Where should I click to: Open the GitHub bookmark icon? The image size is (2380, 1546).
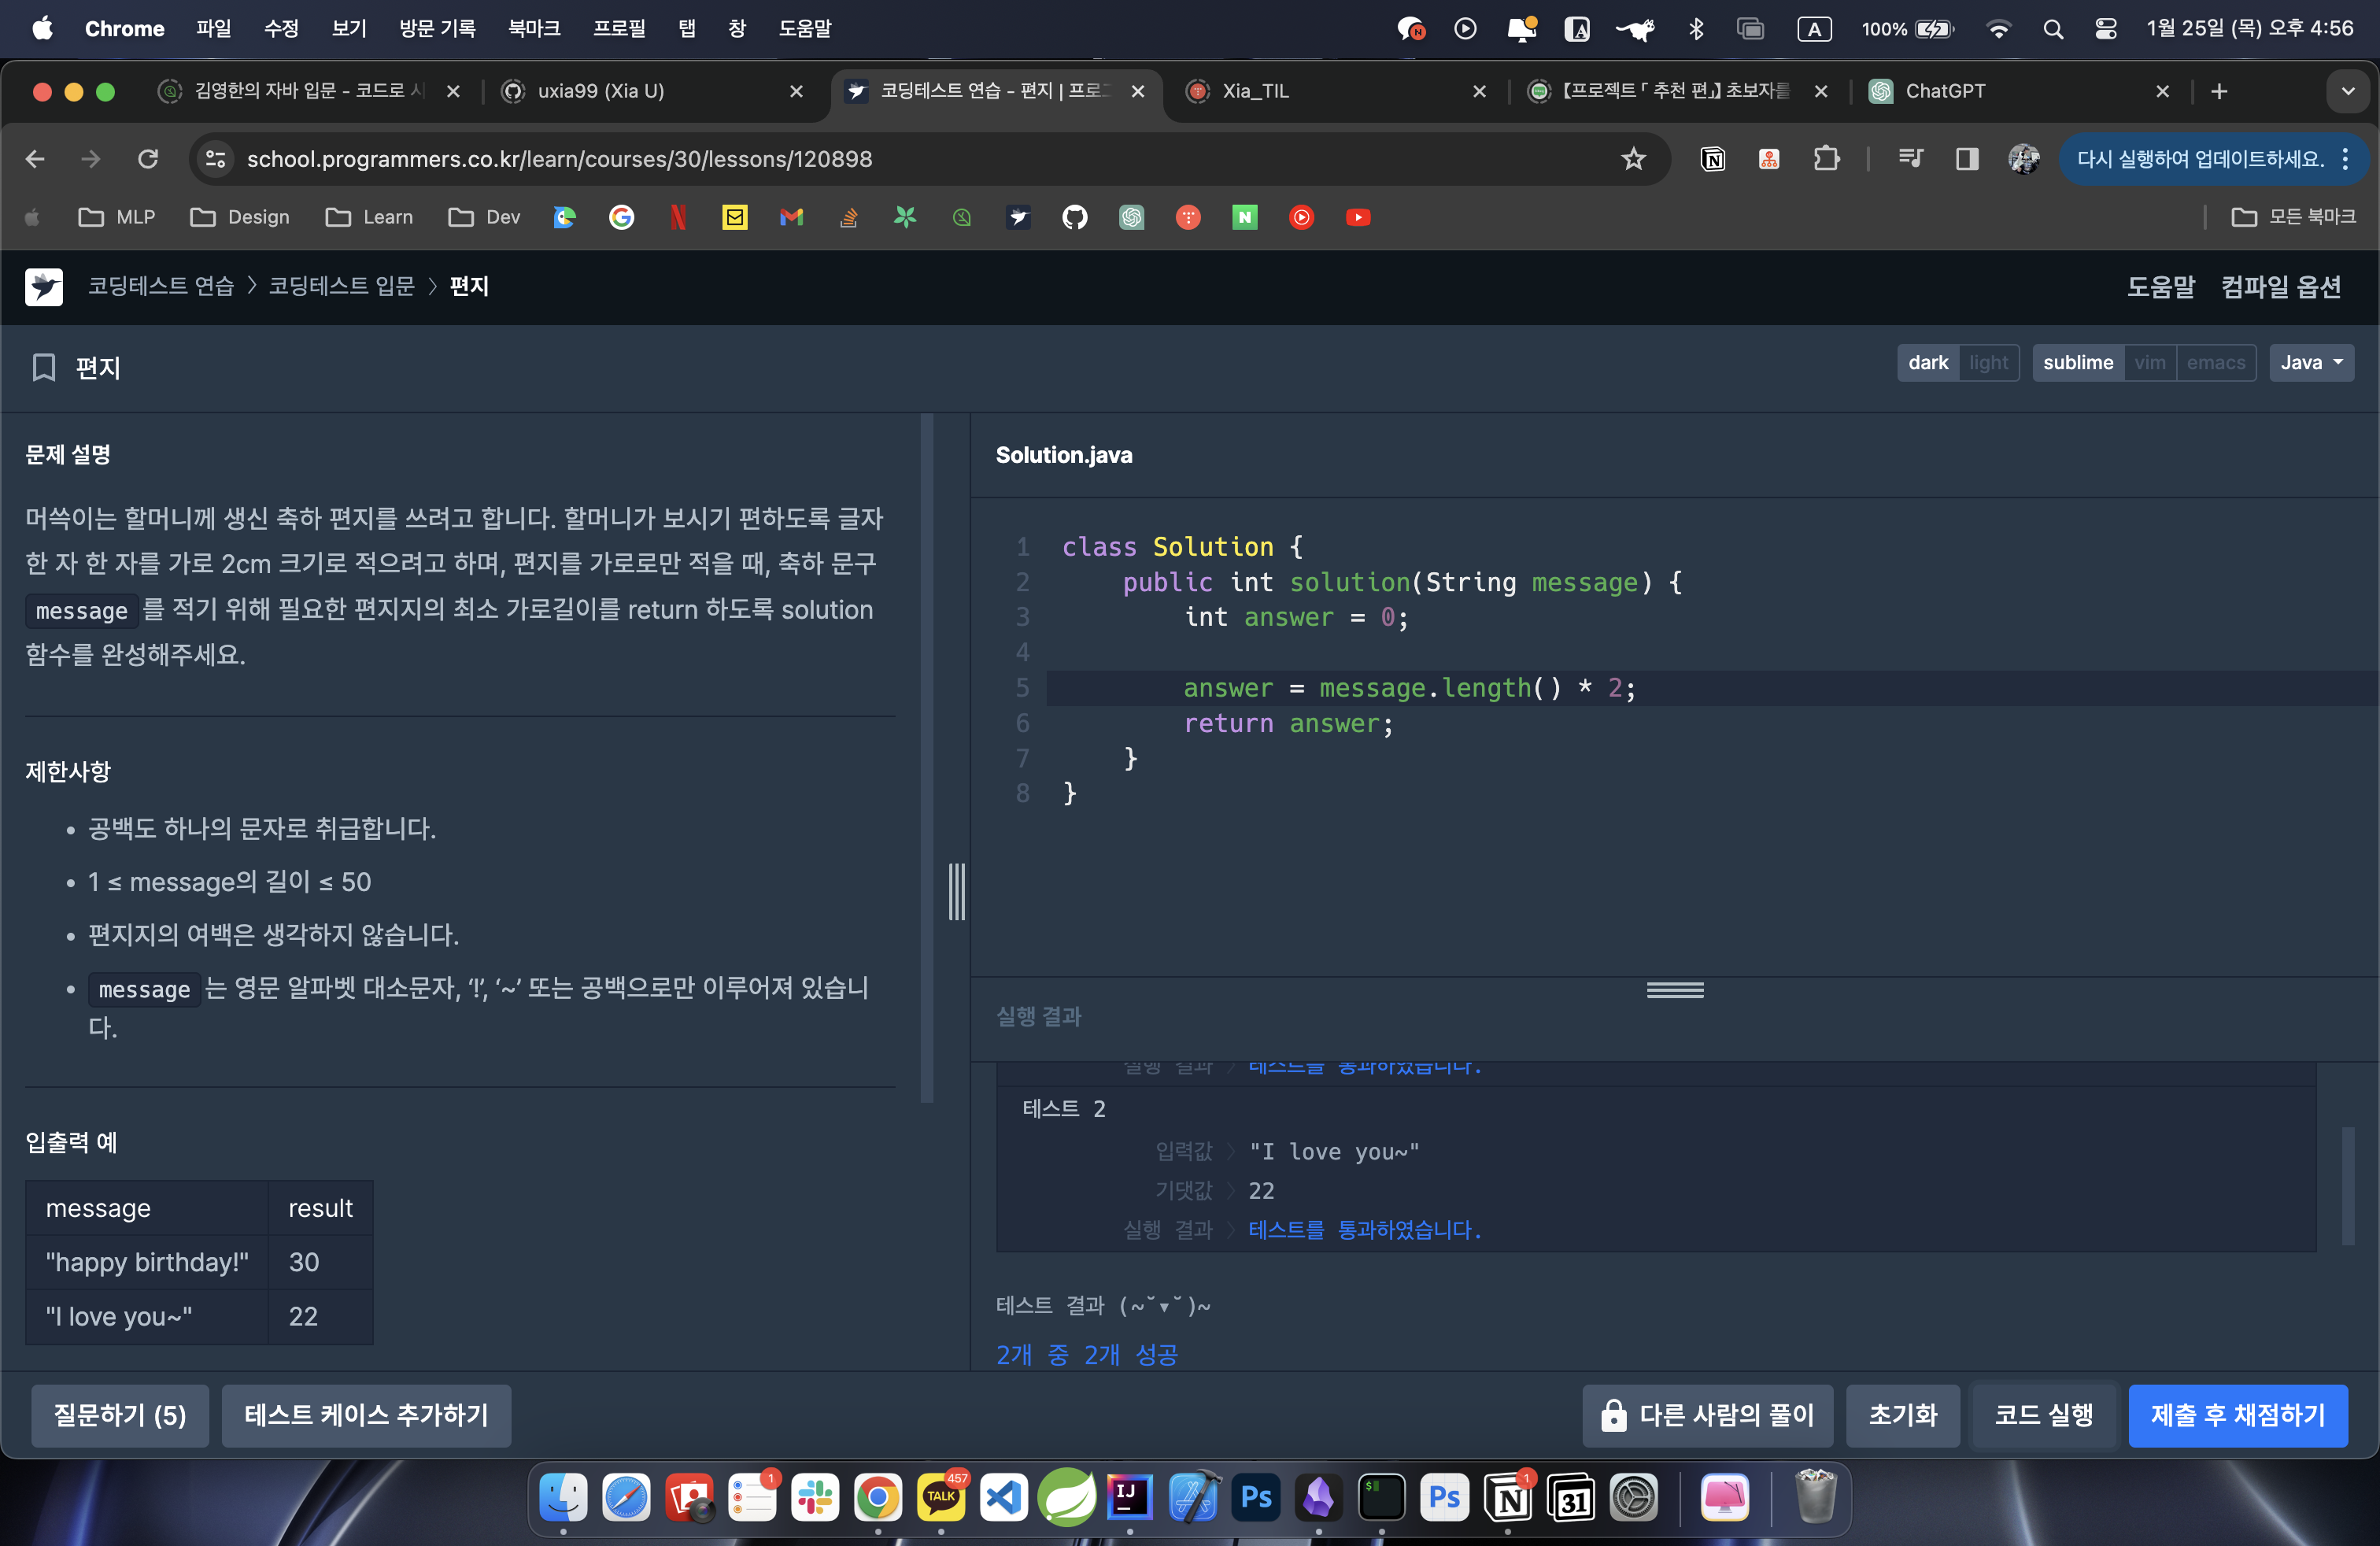(x=1074, y=217)
